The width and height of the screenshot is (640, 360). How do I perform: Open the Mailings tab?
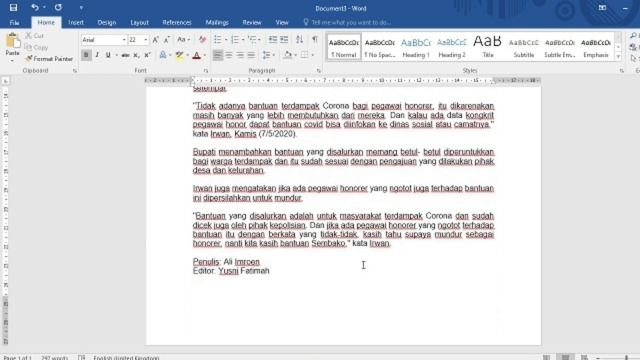217,22
